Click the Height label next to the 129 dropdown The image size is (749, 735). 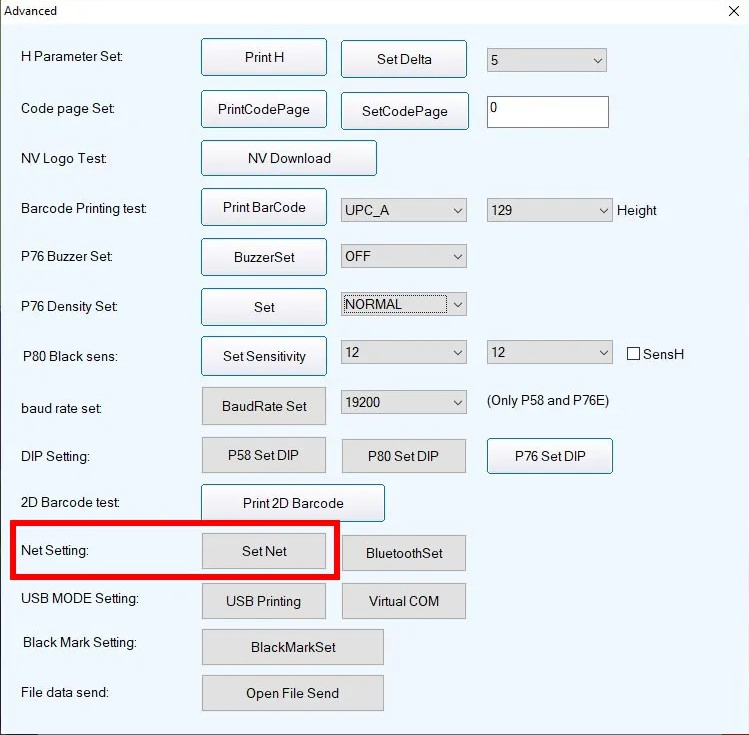click(x=636, y=211)
